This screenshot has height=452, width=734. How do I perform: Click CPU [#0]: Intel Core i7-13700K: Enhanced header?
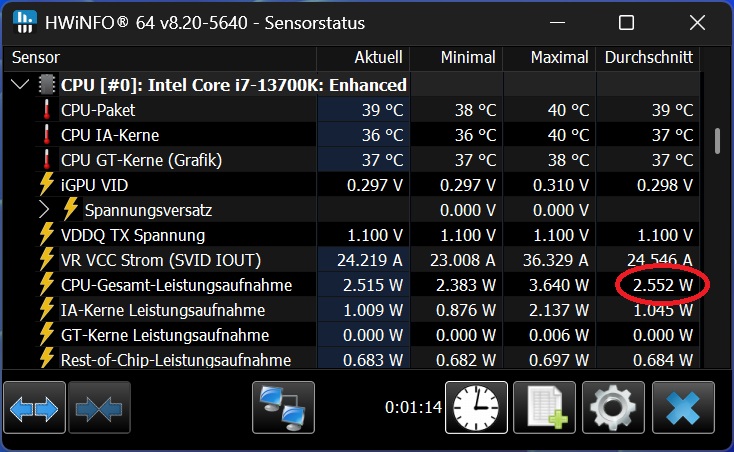(234, 85)
